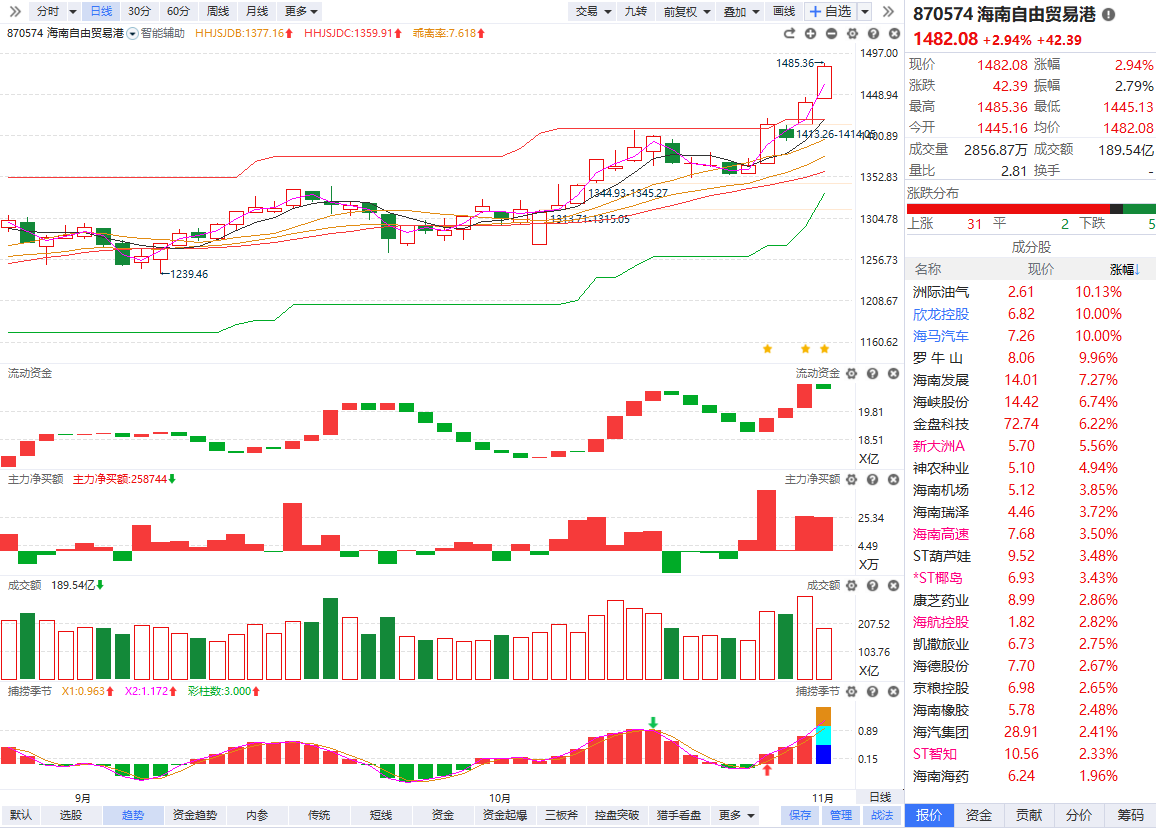
Task: Open the 叠加 overlay dropdown
Action: coord(741,11)
